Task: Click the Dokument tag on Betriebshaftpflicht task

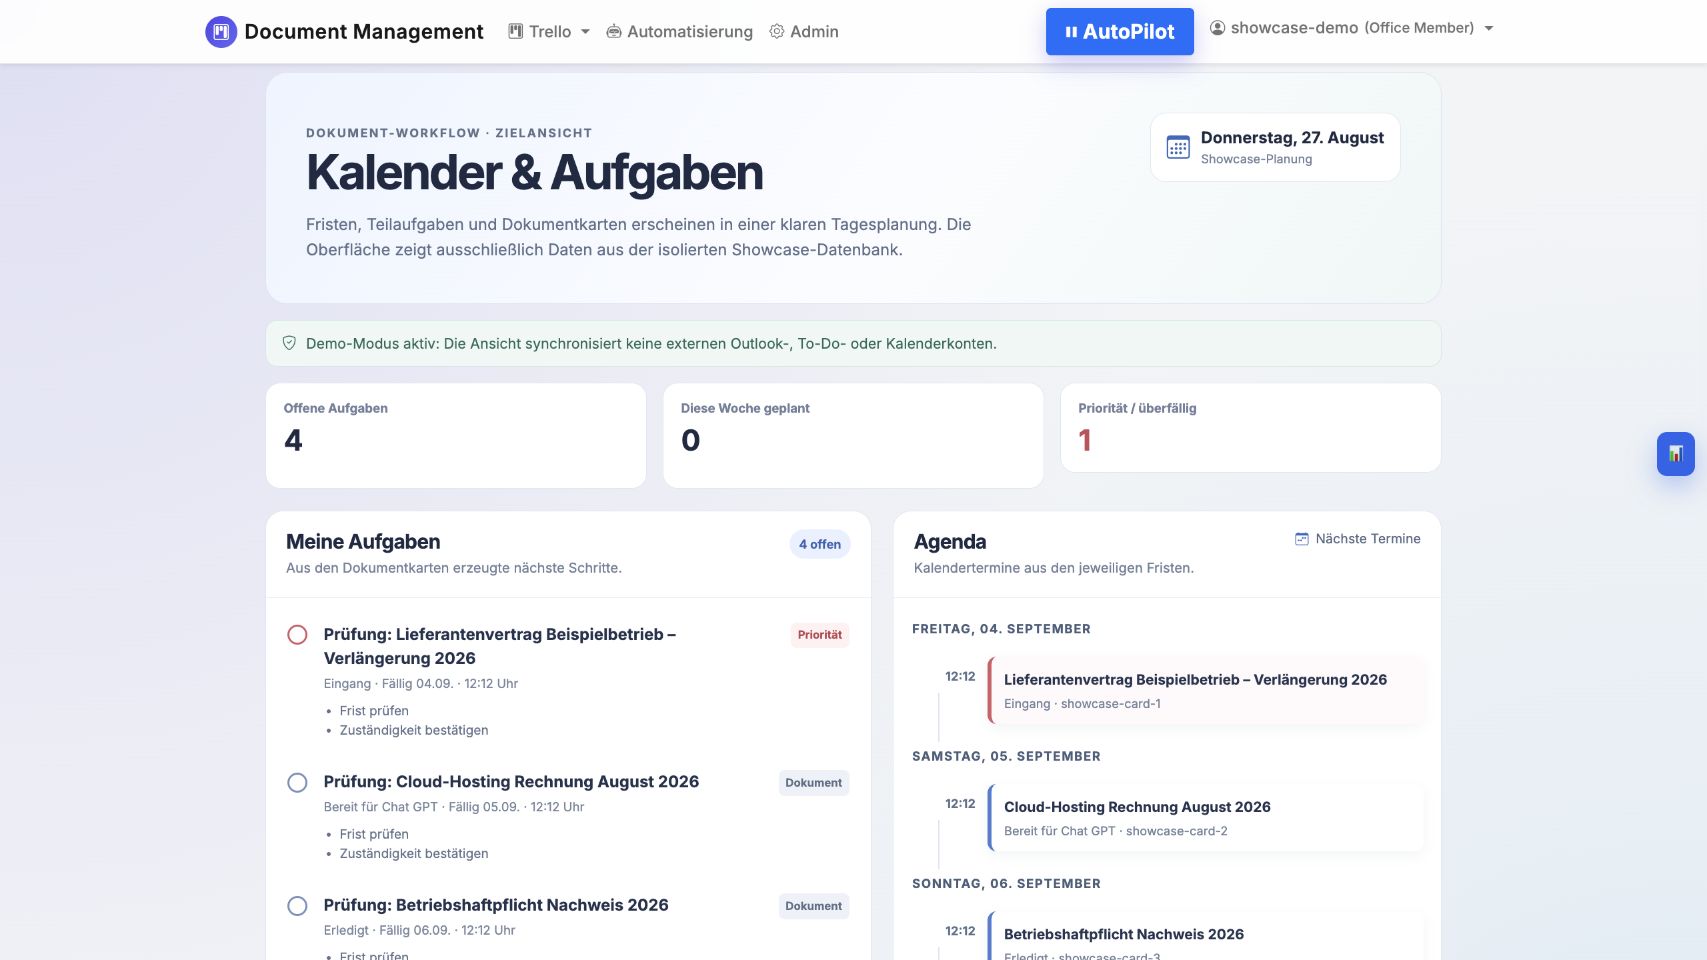Action: 814,906
